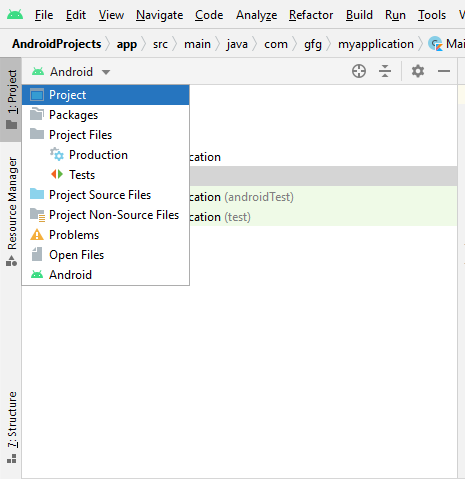Click the Android Studio logo icon

tap(15, 15)
